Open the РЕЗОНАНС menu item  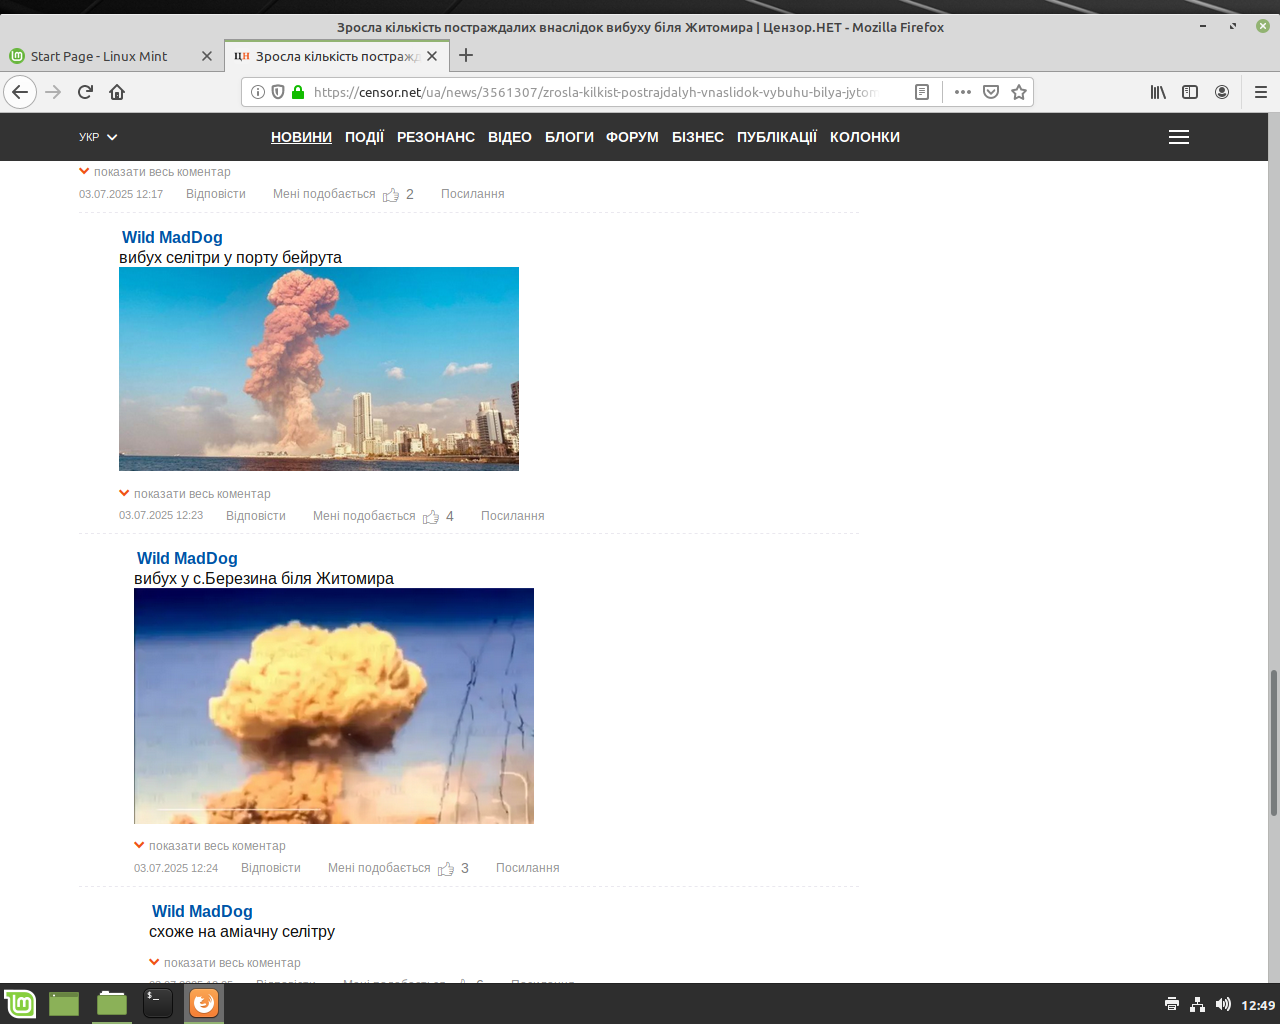click(x=436, y=137)
